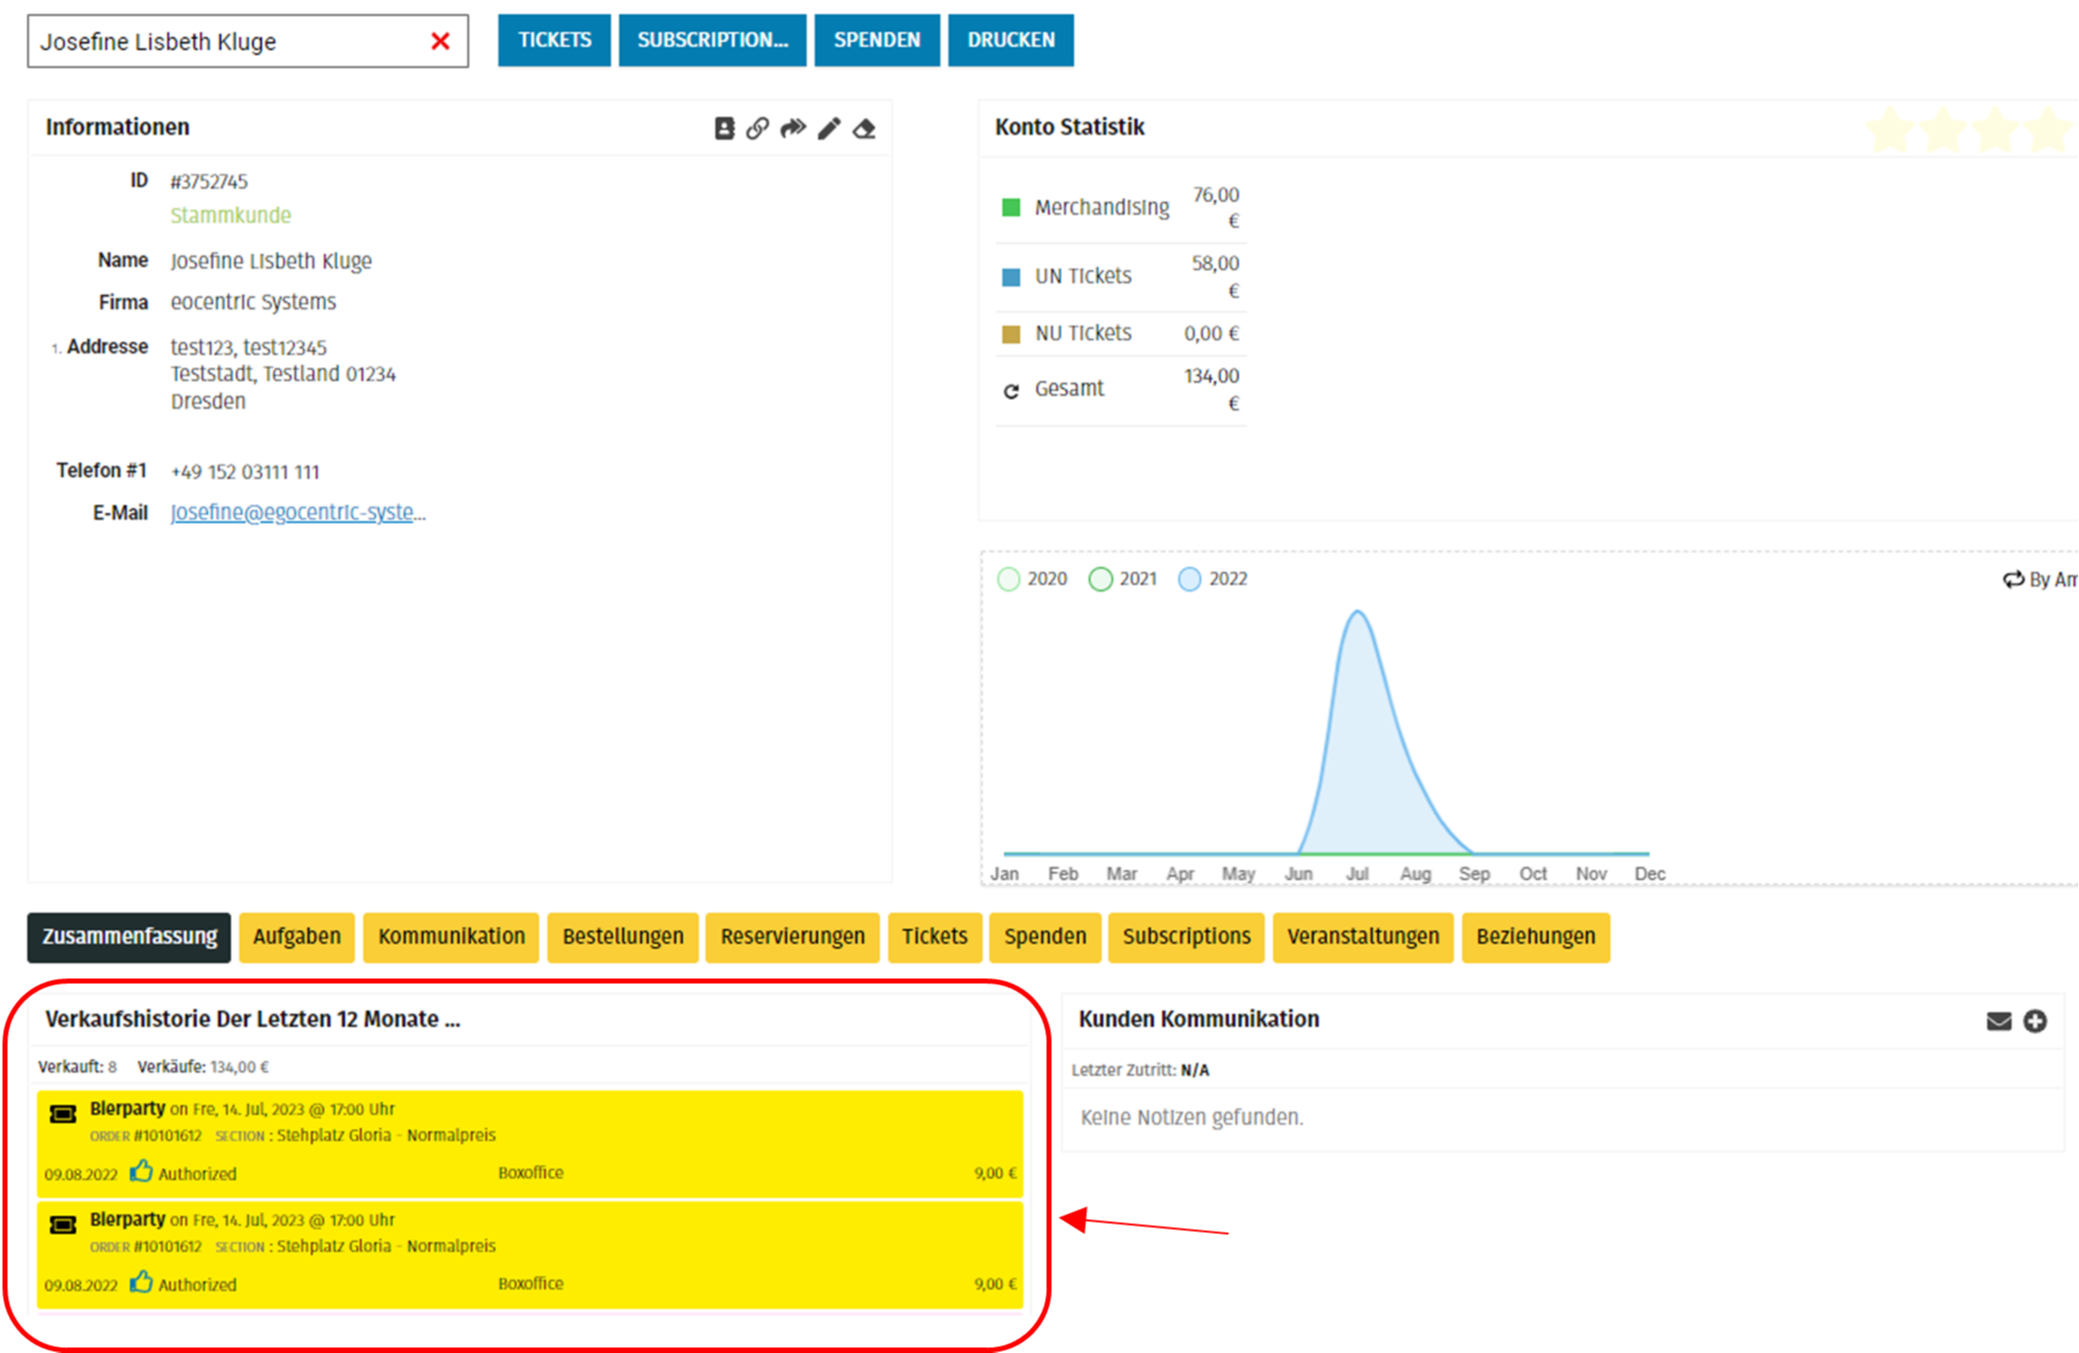The height and width of the screenshot is (1353, 2079).
Task: Open the address book contact icon
Action: pos(724,128)
